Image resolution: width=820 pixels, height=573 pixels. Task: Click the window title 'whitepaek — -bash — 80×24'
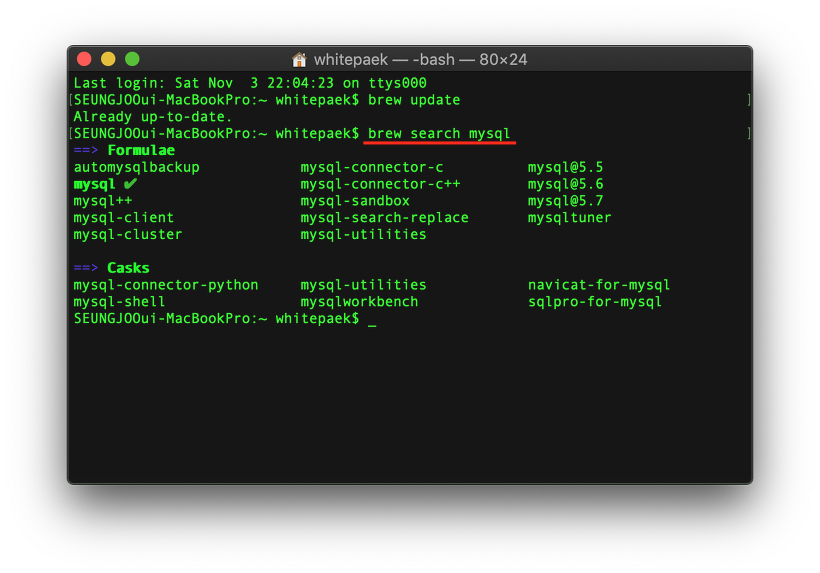click(420, 60)
